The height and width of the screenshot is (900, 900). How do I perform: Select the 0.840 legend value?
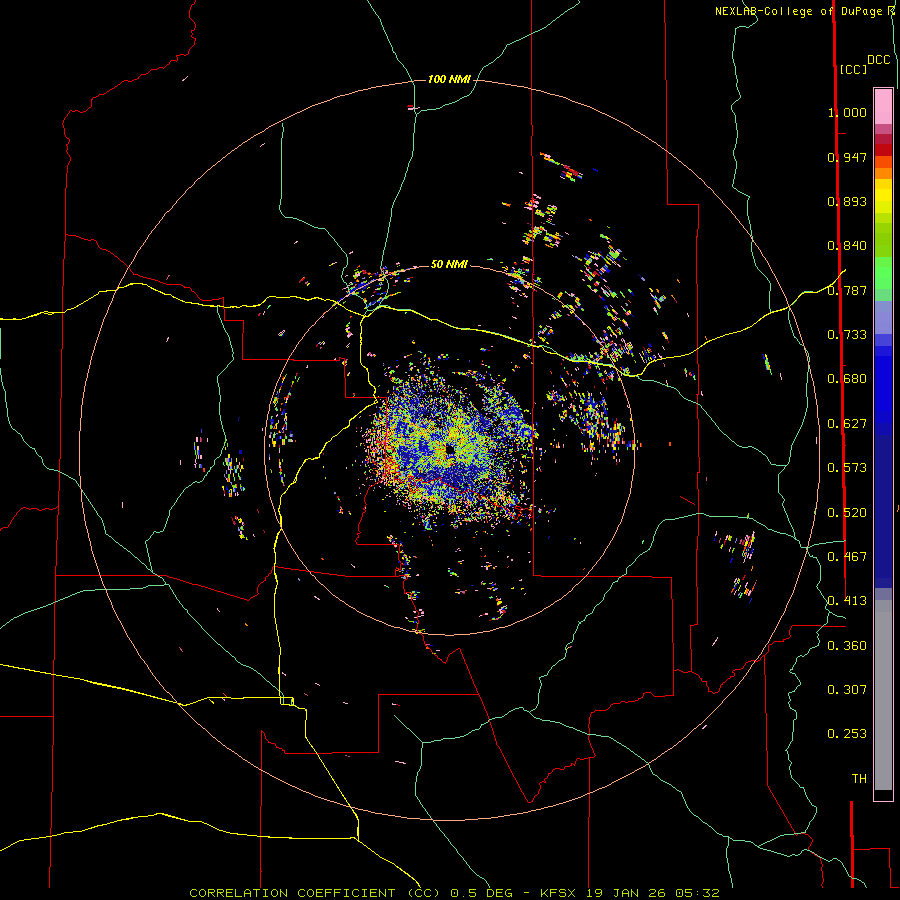pyautogui.click(x=847, y=246)
